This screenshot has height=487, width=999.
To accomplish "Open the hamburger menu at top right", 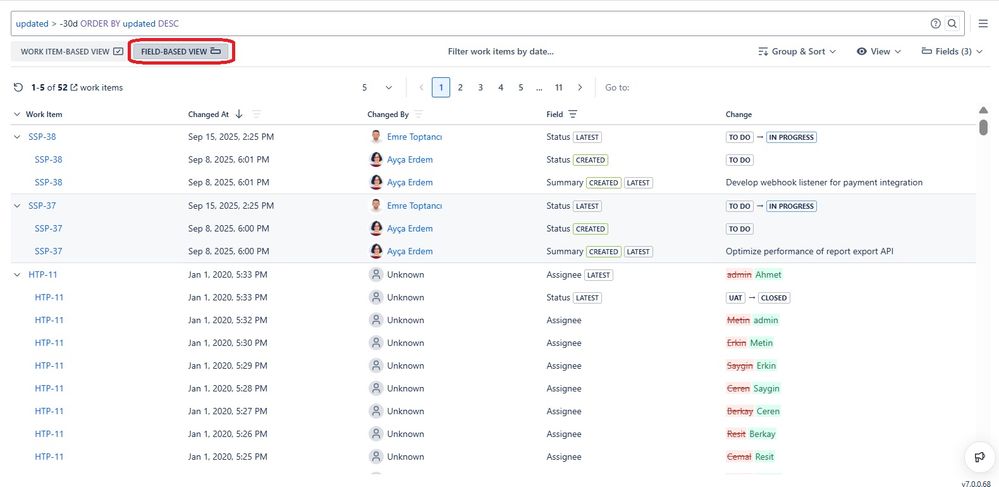I will coord(983,23).
